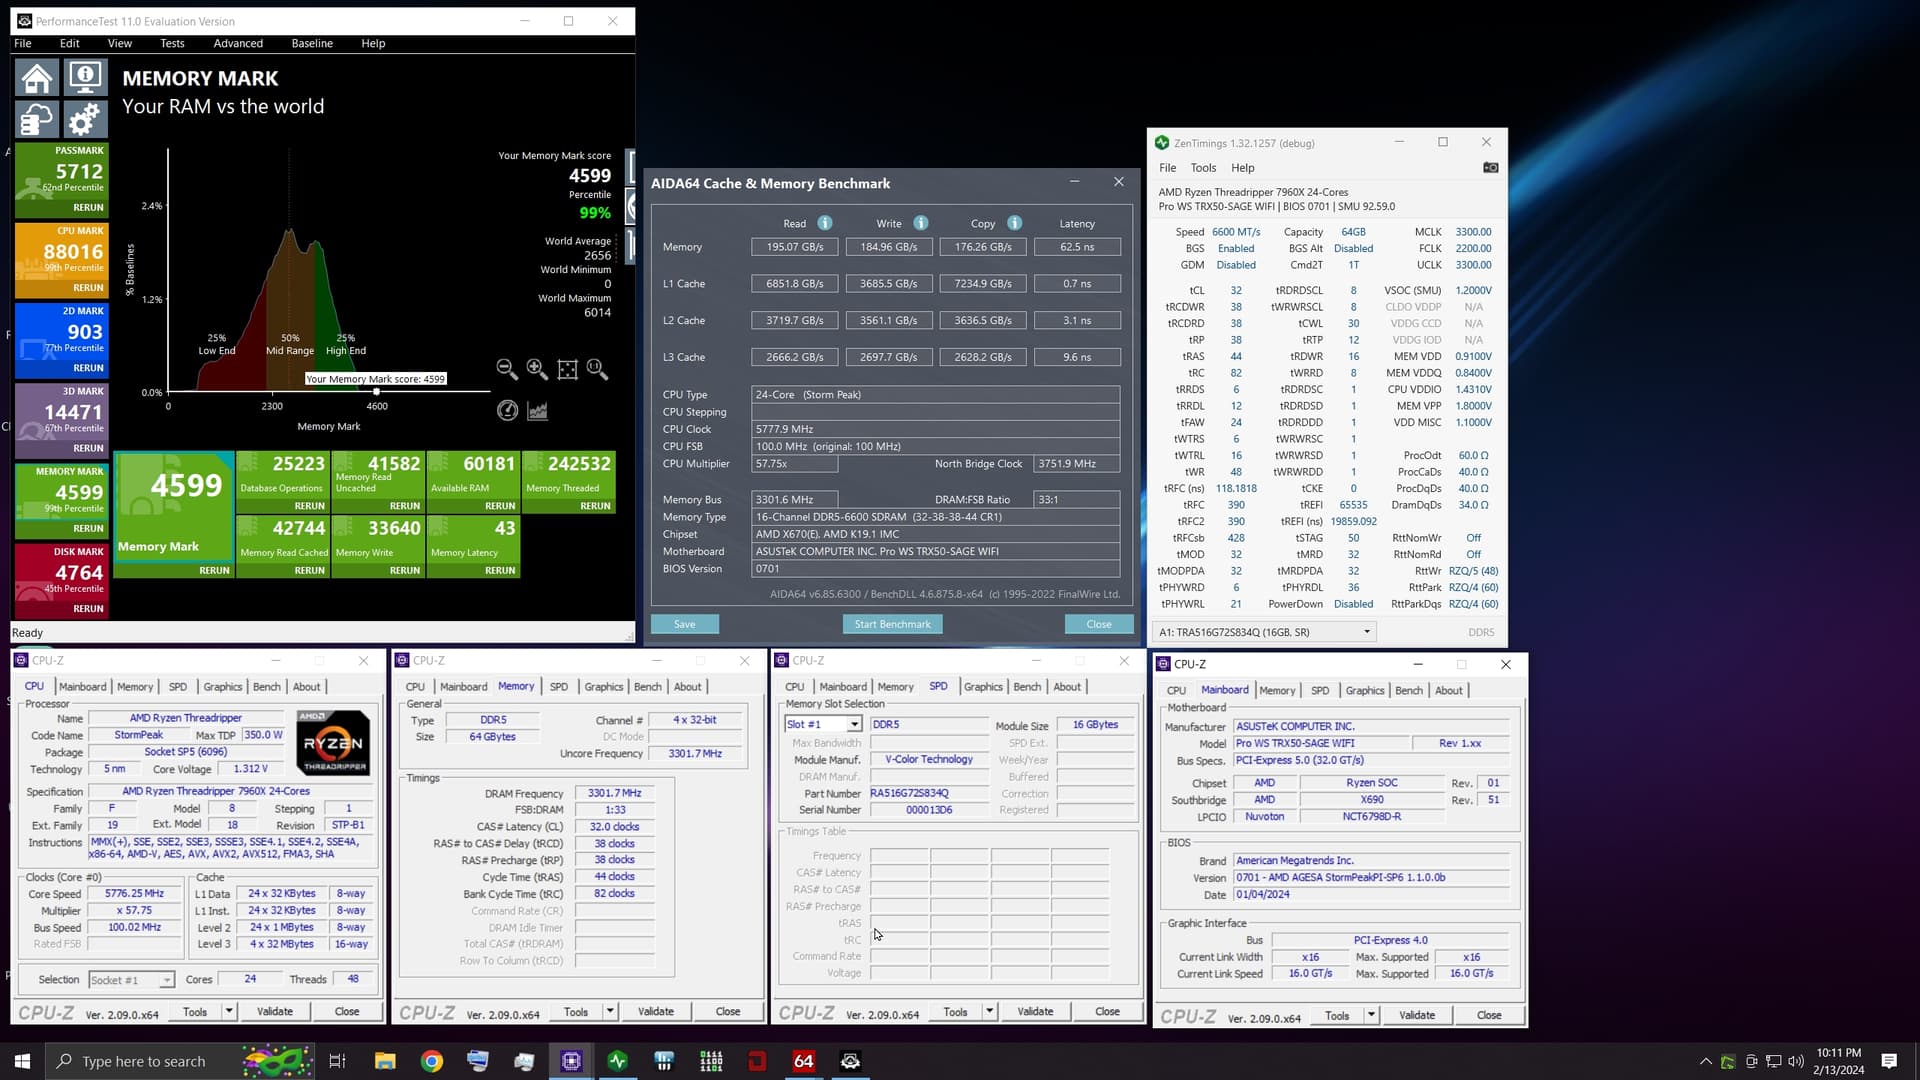The image size is (1920, 1080).
Task: Switch to the SPD tab in Mainboard CPU-Z
Action: pos(1319,690)
